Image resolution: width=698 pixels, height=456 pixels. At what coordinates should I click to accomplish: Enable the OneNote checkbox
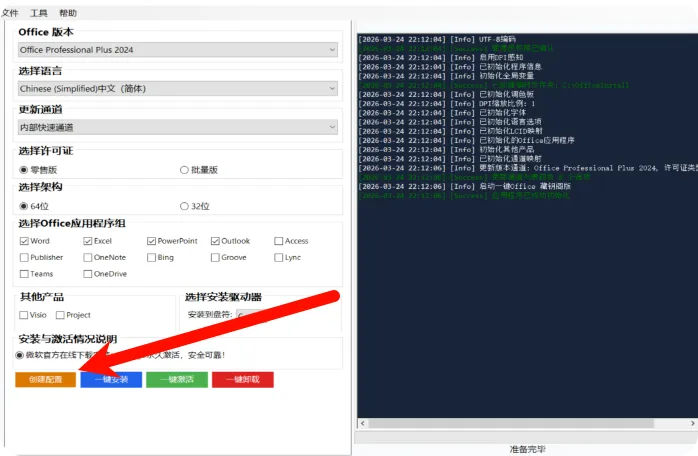tap(88, 257)
